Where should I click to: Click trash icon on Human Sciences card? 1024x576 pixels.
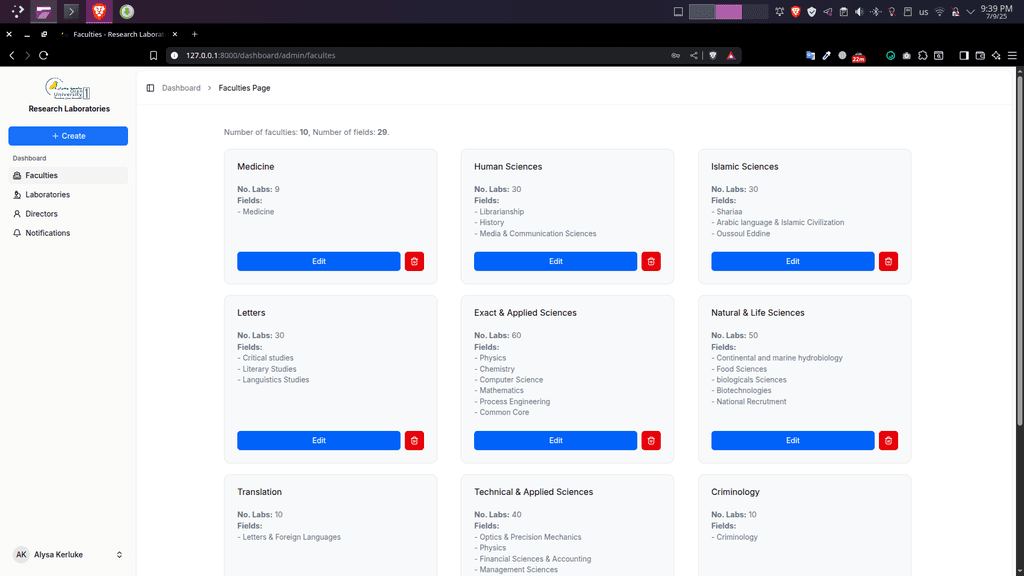[x=651, y=261]
